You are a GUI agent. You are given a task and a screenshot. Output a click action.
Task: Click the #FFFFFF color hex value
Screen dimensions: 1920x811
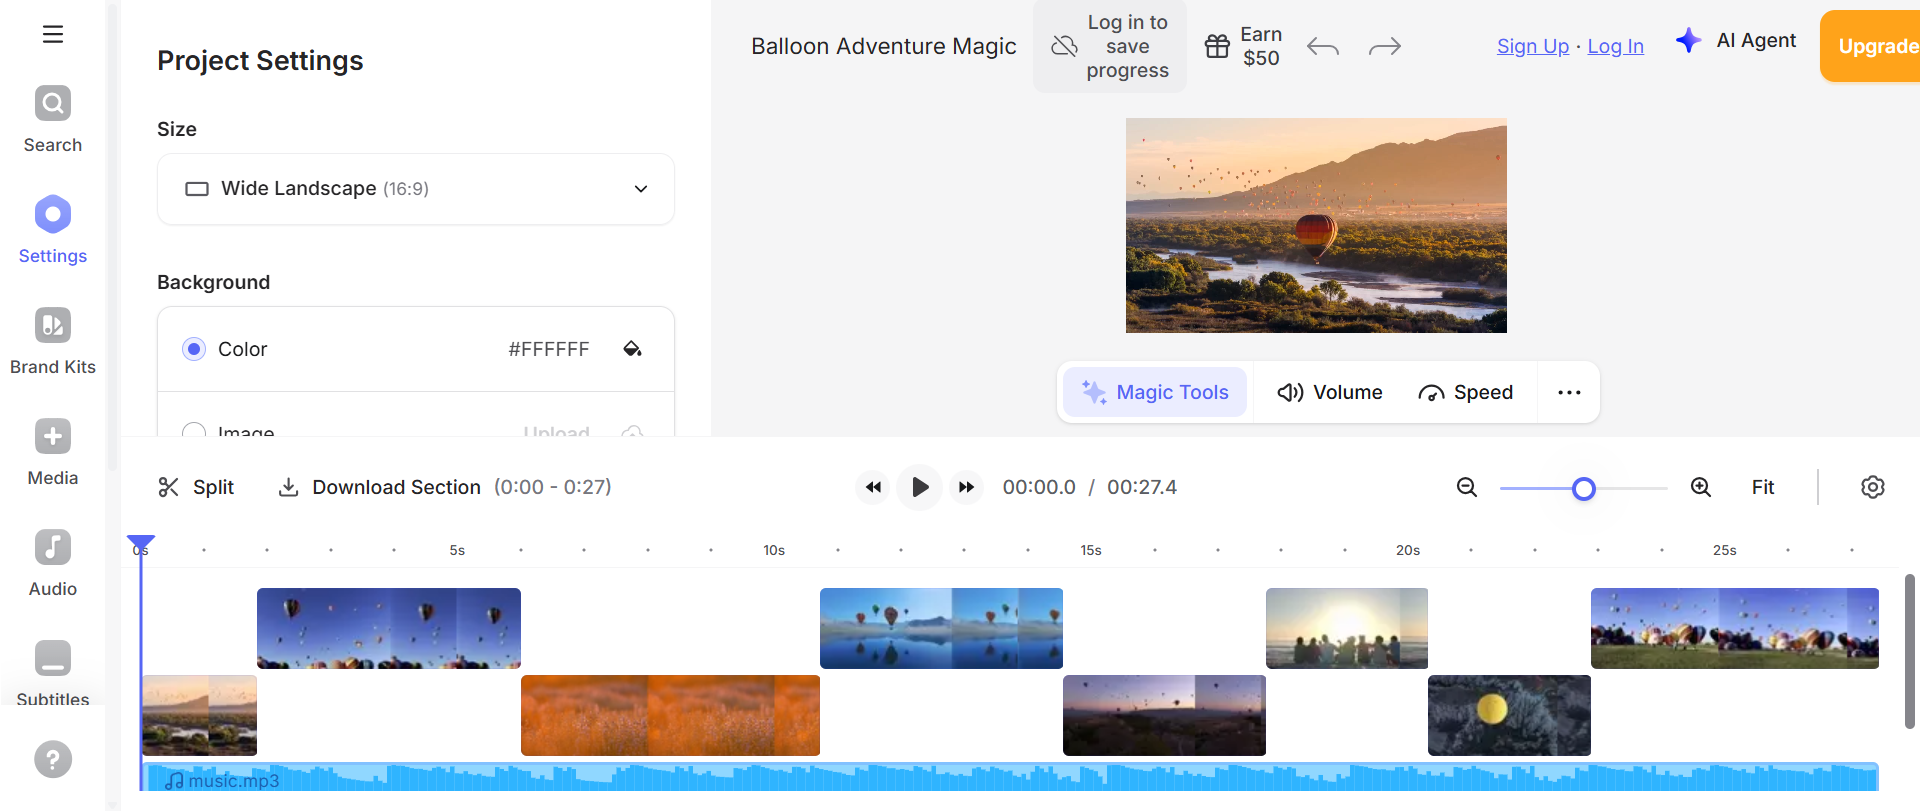(549, 349)
